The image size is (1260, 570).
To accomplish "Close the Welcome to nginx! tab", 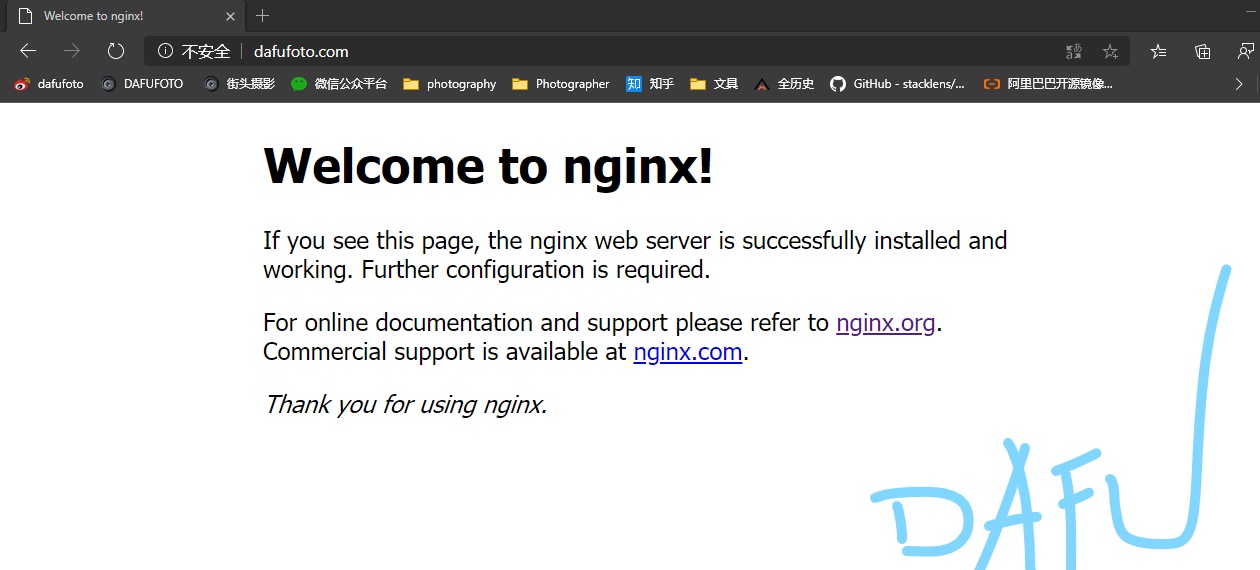I will point(230,16).
